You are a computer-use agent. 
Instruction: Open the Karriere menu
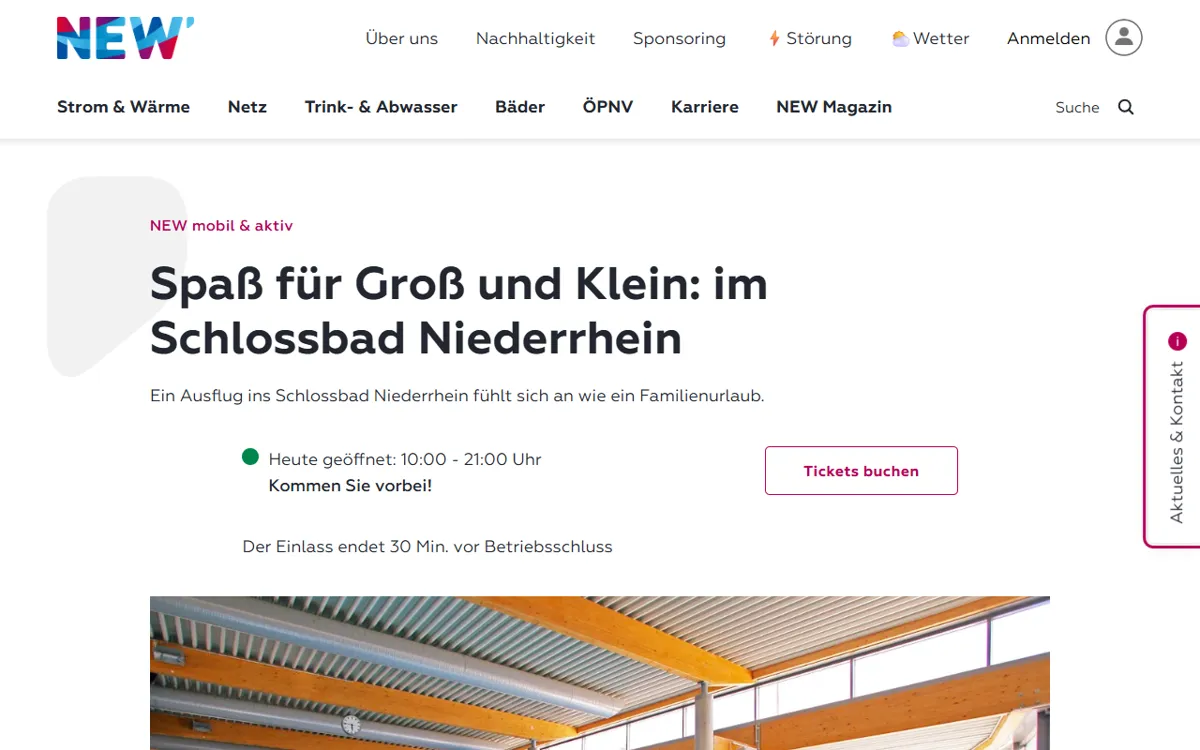pos(705,107)
